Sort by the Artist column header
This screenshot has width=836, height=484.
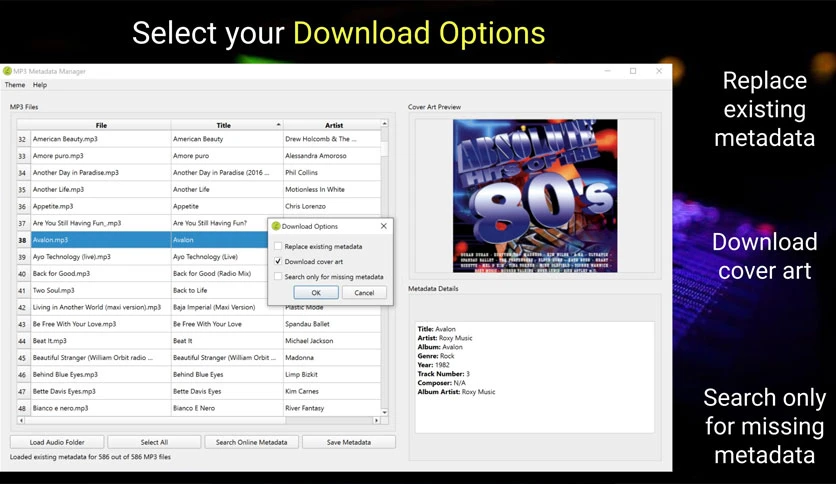334,125
